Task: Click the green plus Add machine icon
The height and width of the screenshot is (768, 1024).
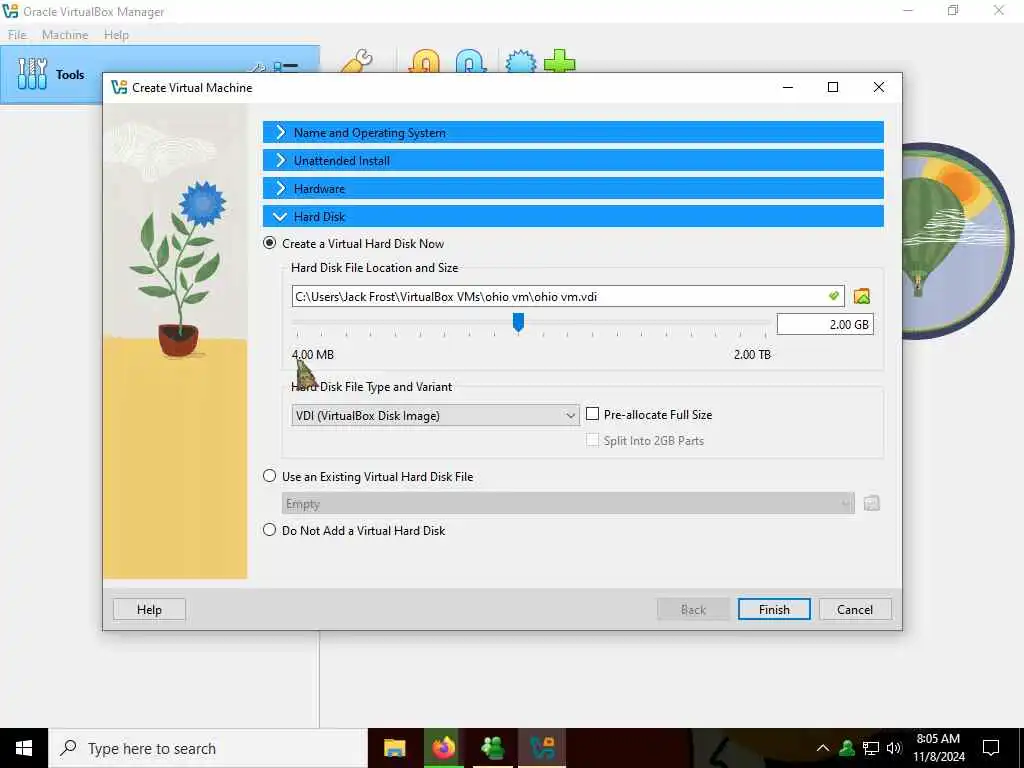Action: 560,61
